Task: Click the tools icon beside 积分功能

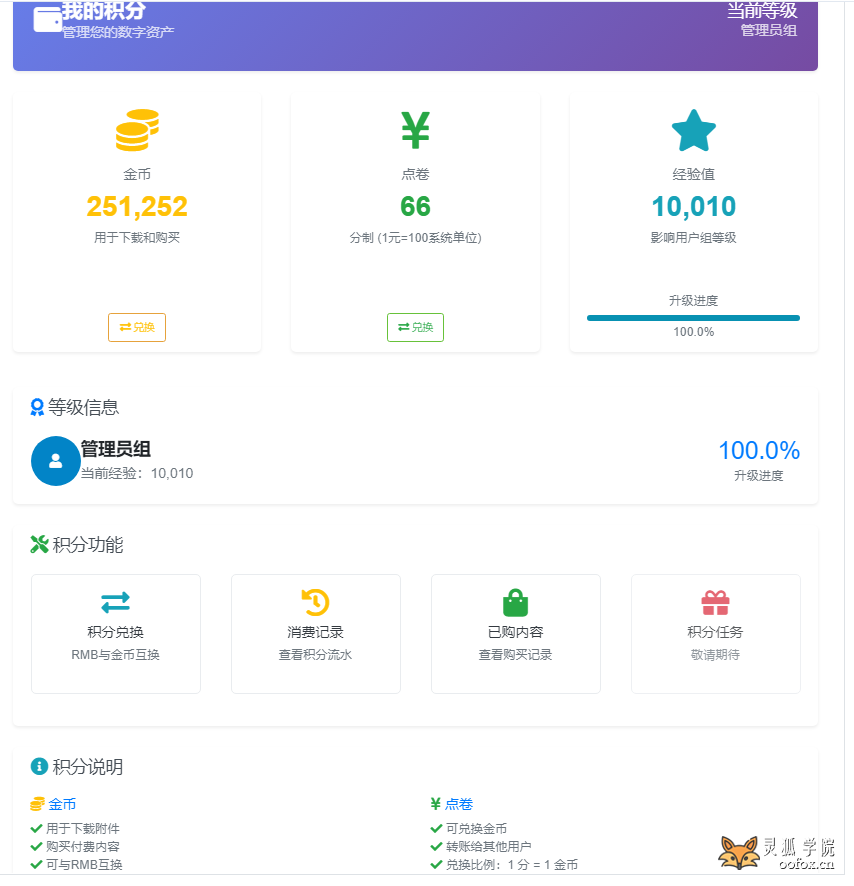Action: (39, 545)
